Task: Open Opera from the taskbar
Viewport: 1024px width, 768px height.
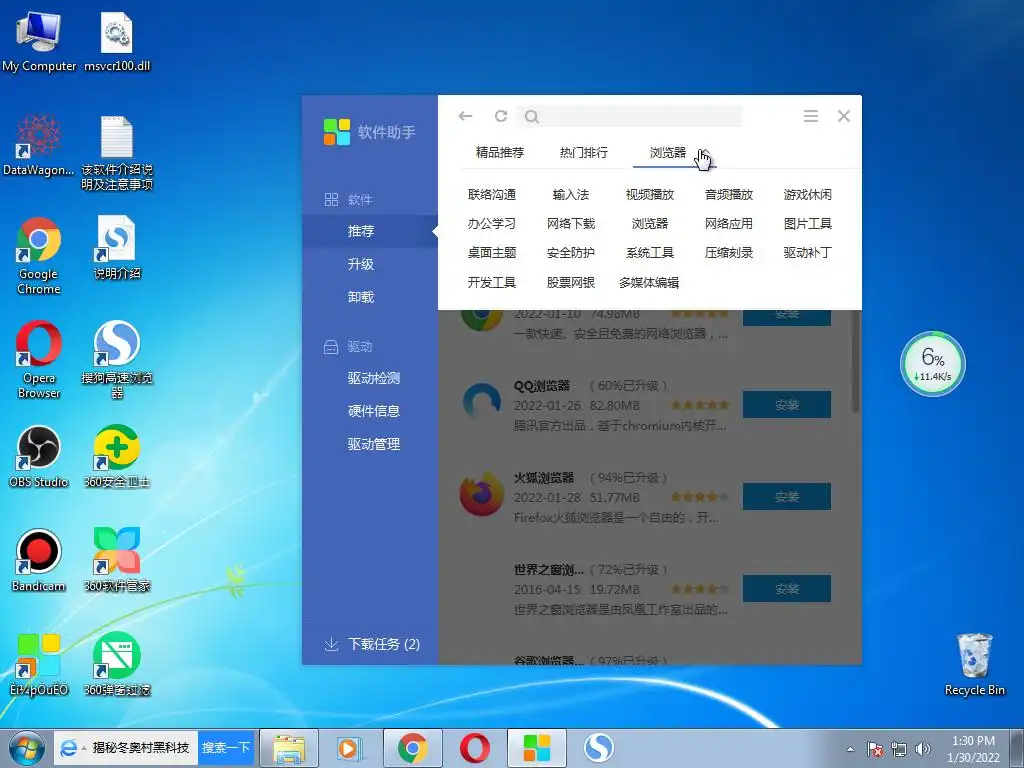Action: pyautogui.click(x=475, y=748)
